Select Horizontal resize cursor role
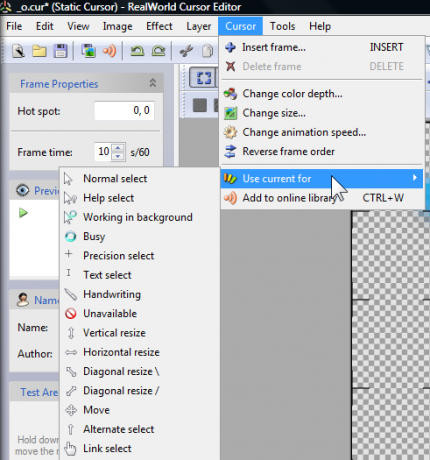Image resolution: width=430 pixels, height=460 pixels. coord(140,352)
